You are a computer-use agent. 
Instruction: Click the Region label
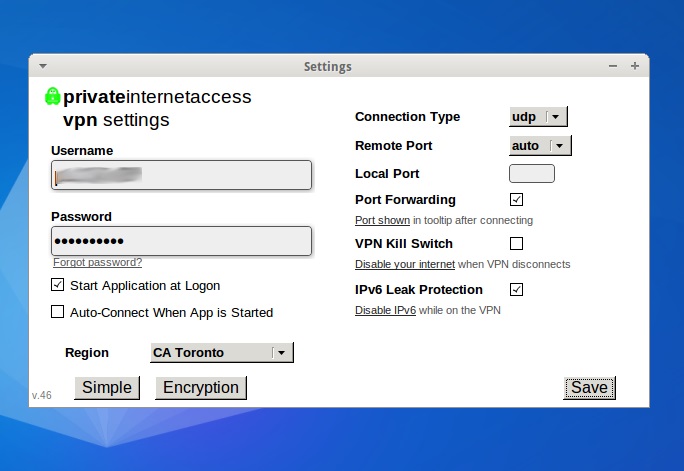point(87,352)
